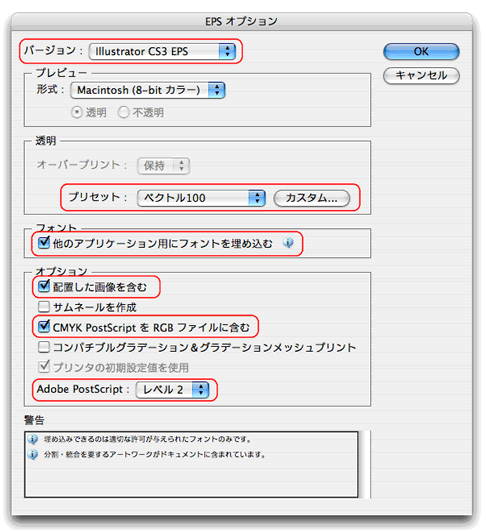
Task: Enable サムネールを作成 checkbox
Action: [x=44, y=307]
